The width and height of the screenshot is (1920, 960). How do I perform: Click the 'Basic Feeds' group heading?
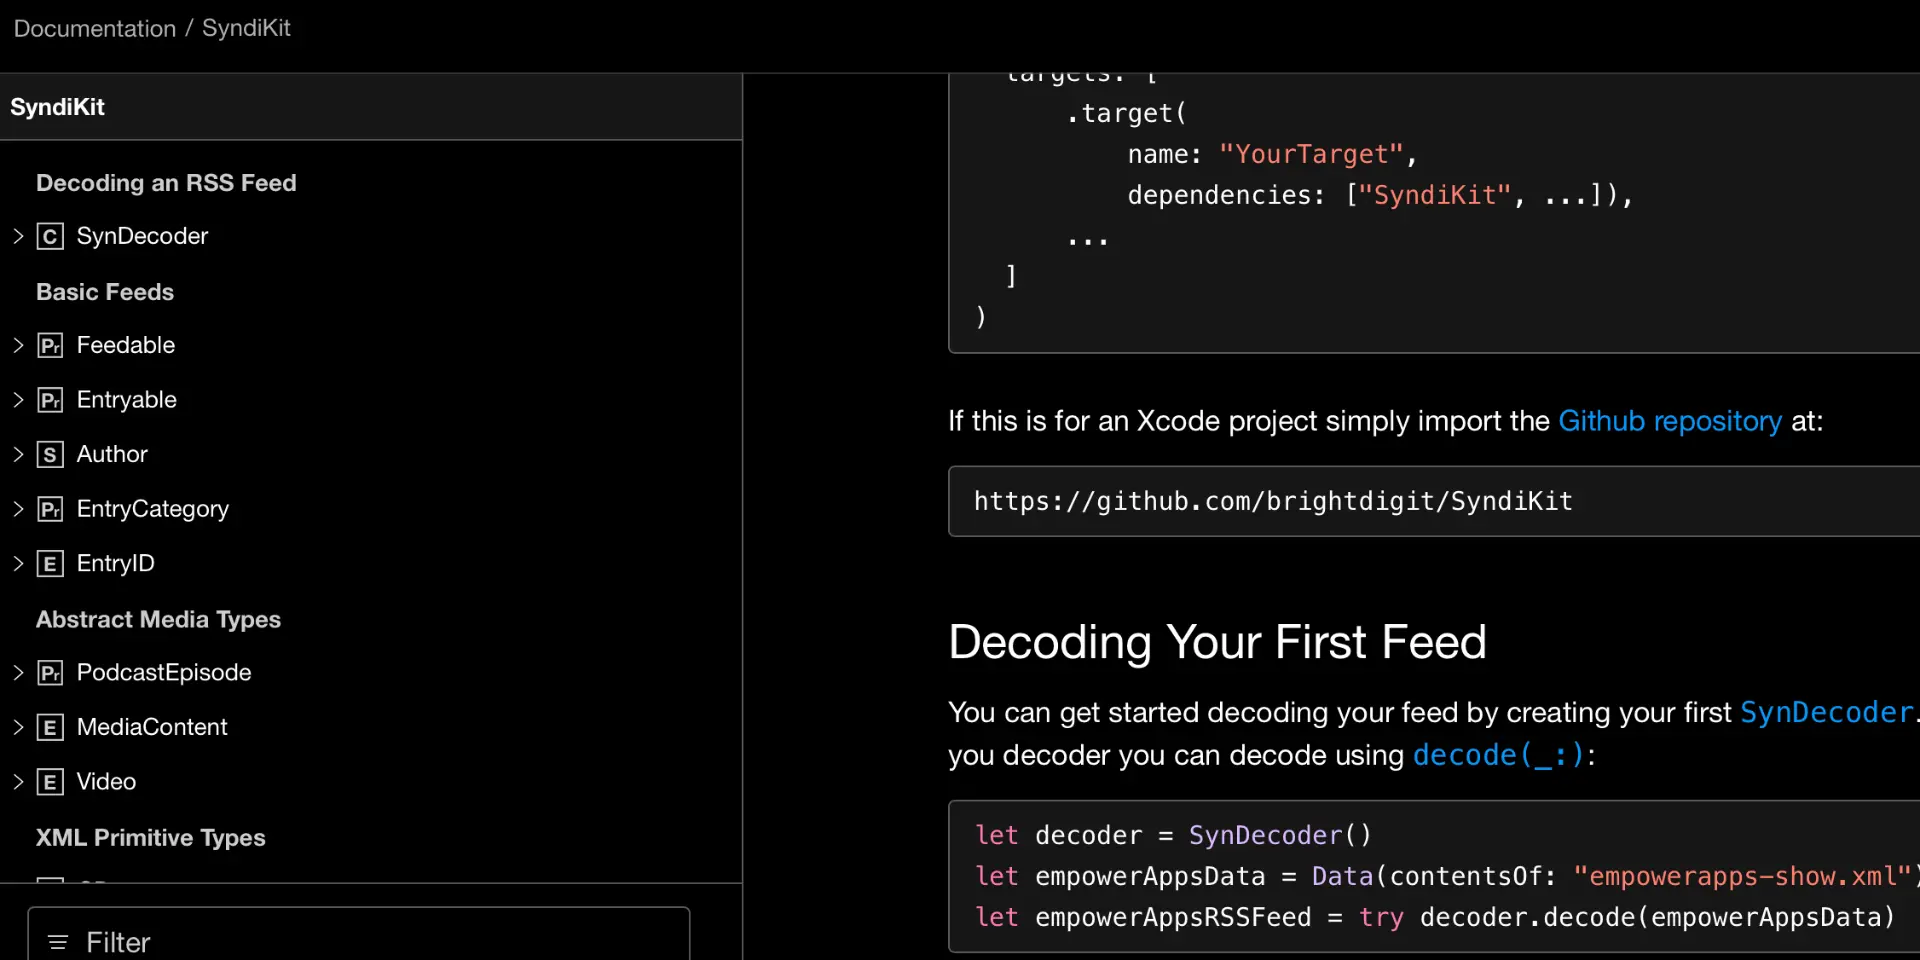[105, 292]
